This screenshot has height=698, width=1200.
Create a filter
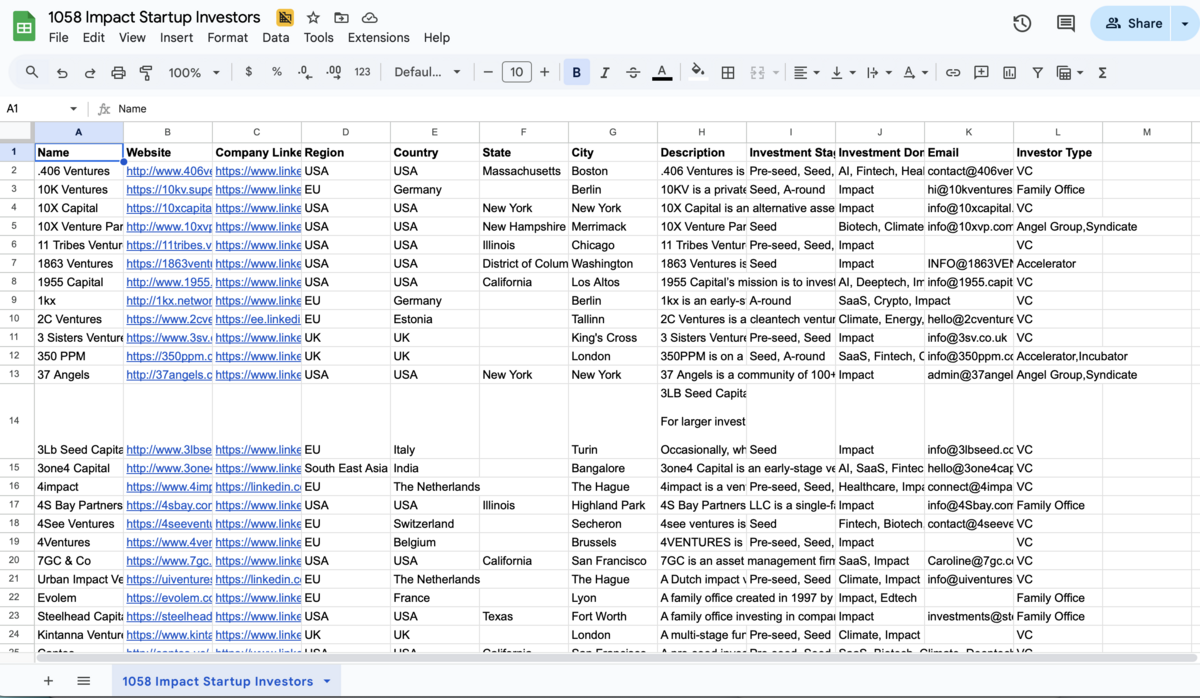(x=1040, y=72)
